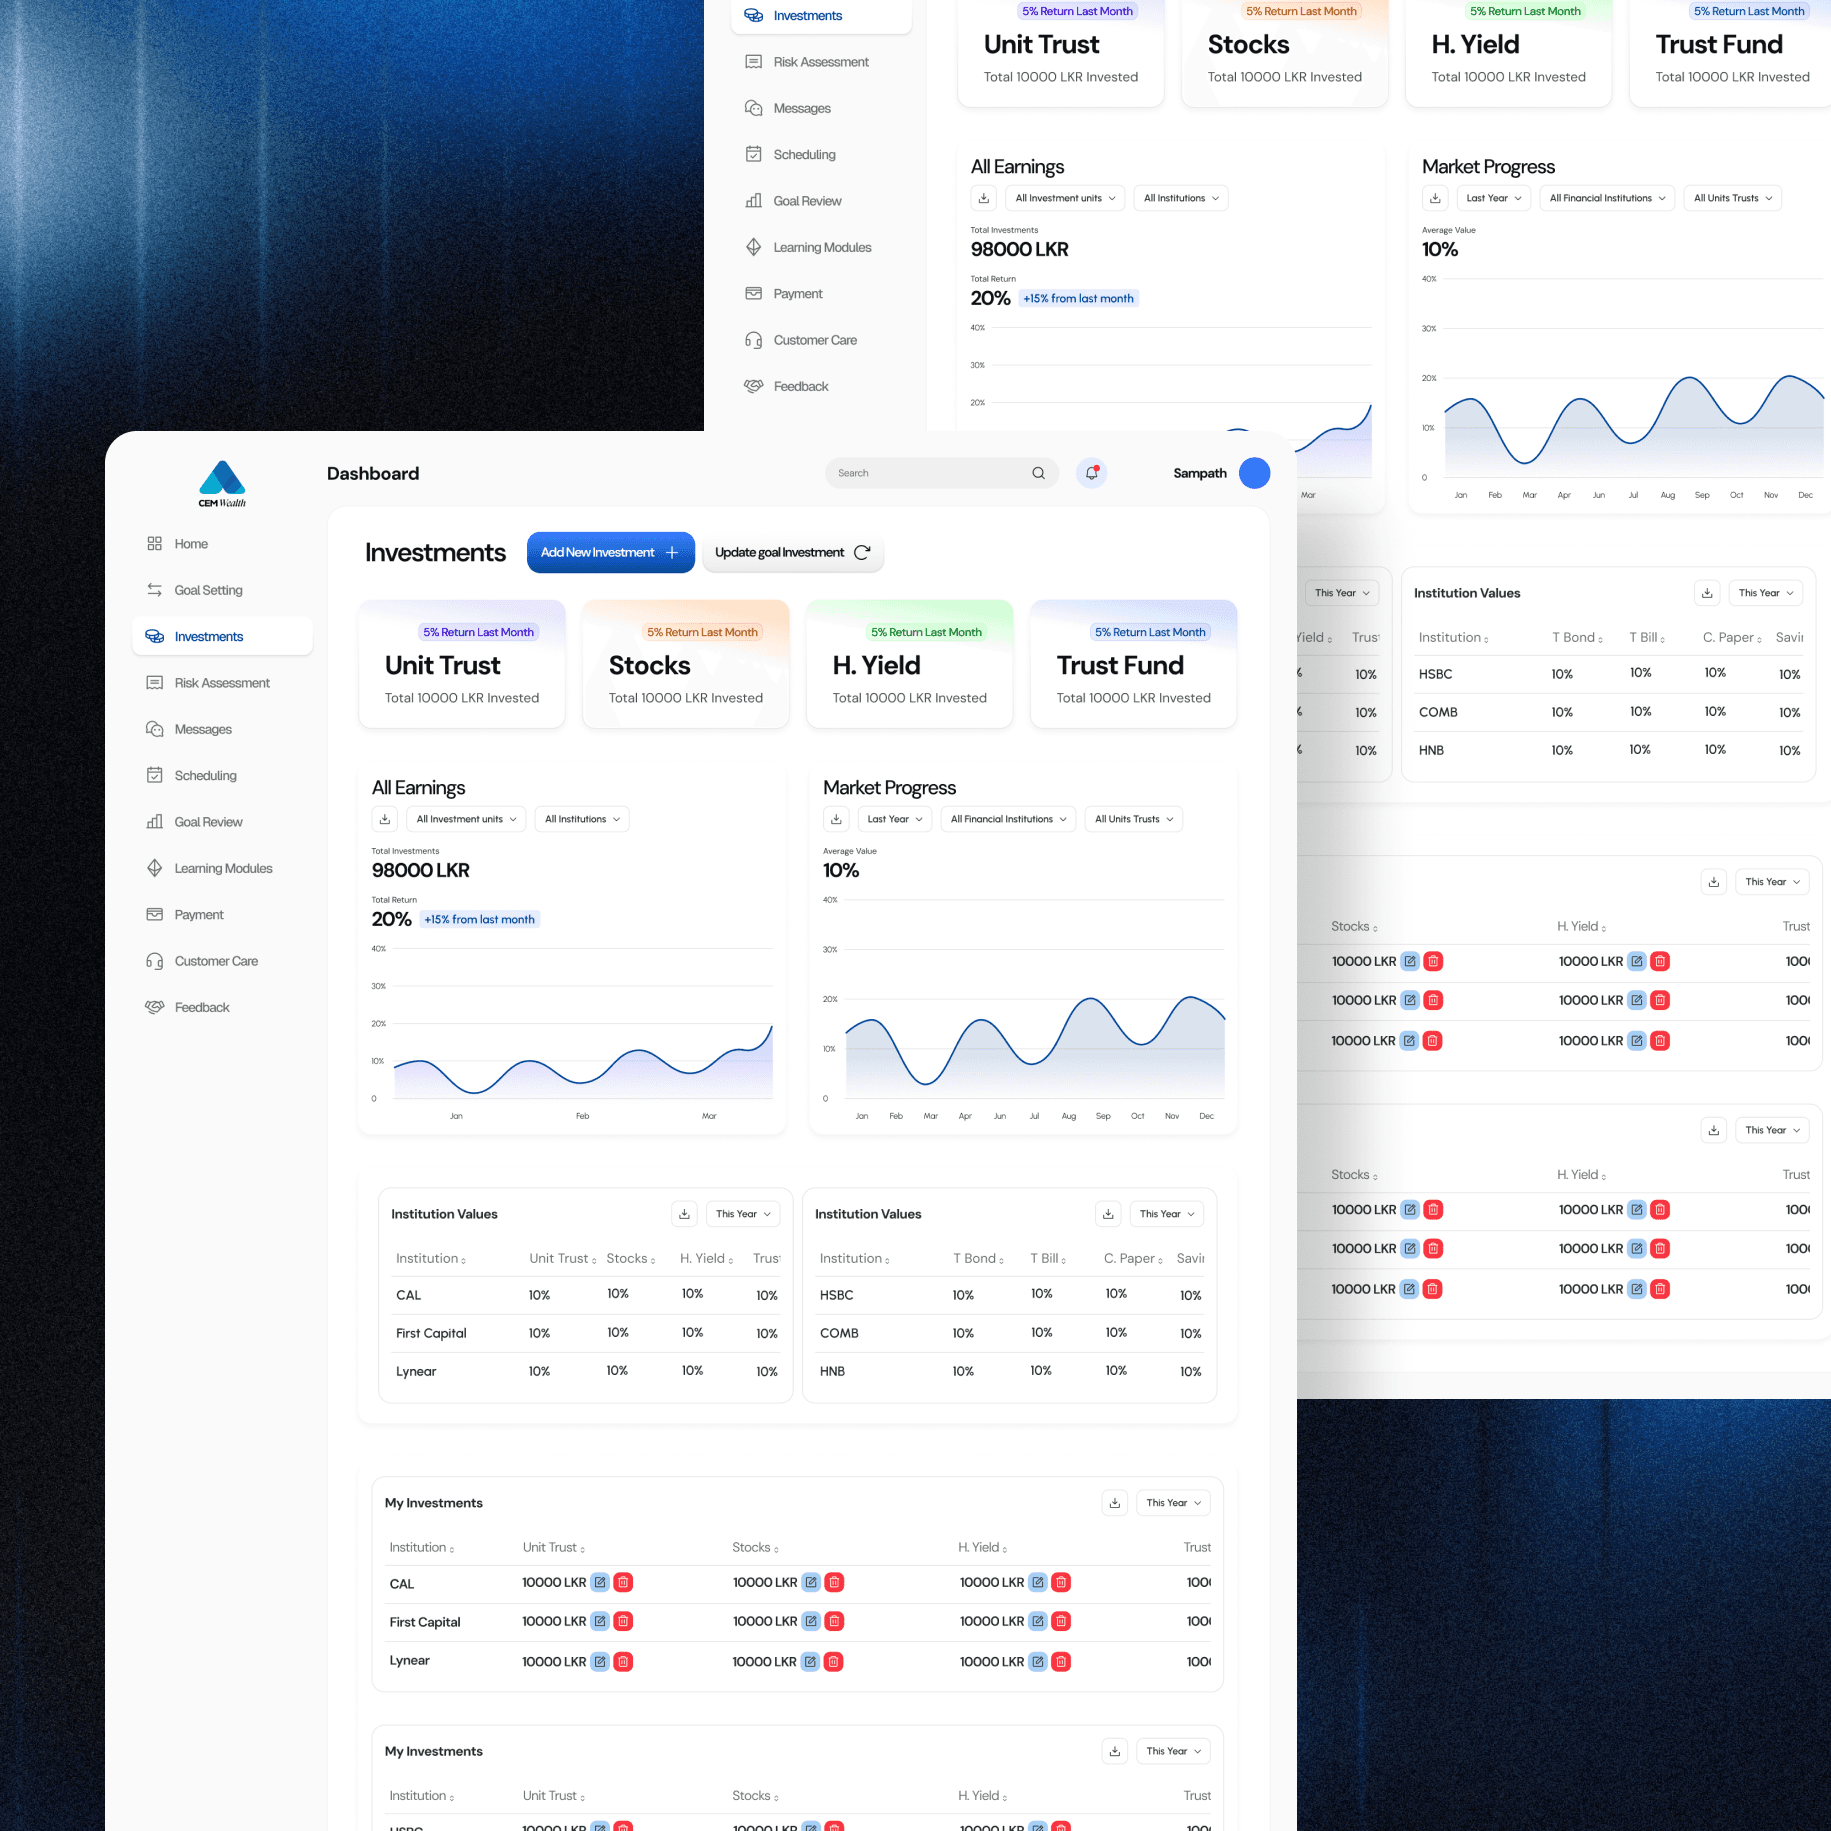
Task: Edit Lynear H. Yield investment in front window
Action: click(x=1038, y=1661)
